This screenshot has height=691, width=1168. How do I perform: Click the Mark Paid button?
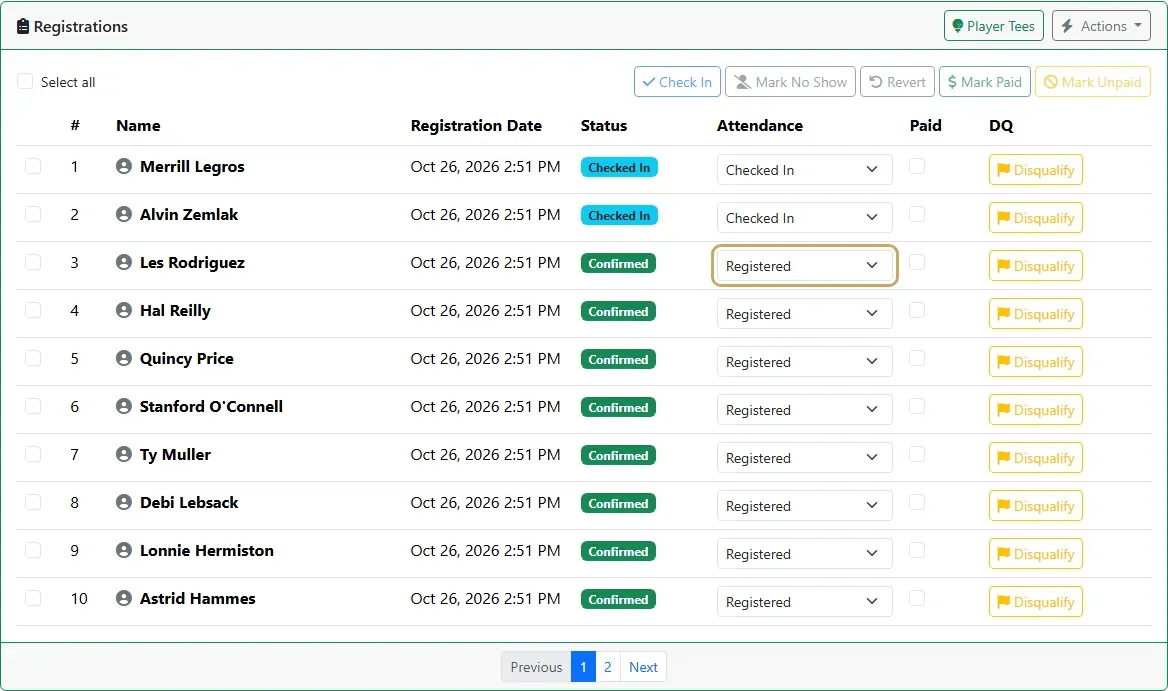pyautogui.click(x=985, y=82)
